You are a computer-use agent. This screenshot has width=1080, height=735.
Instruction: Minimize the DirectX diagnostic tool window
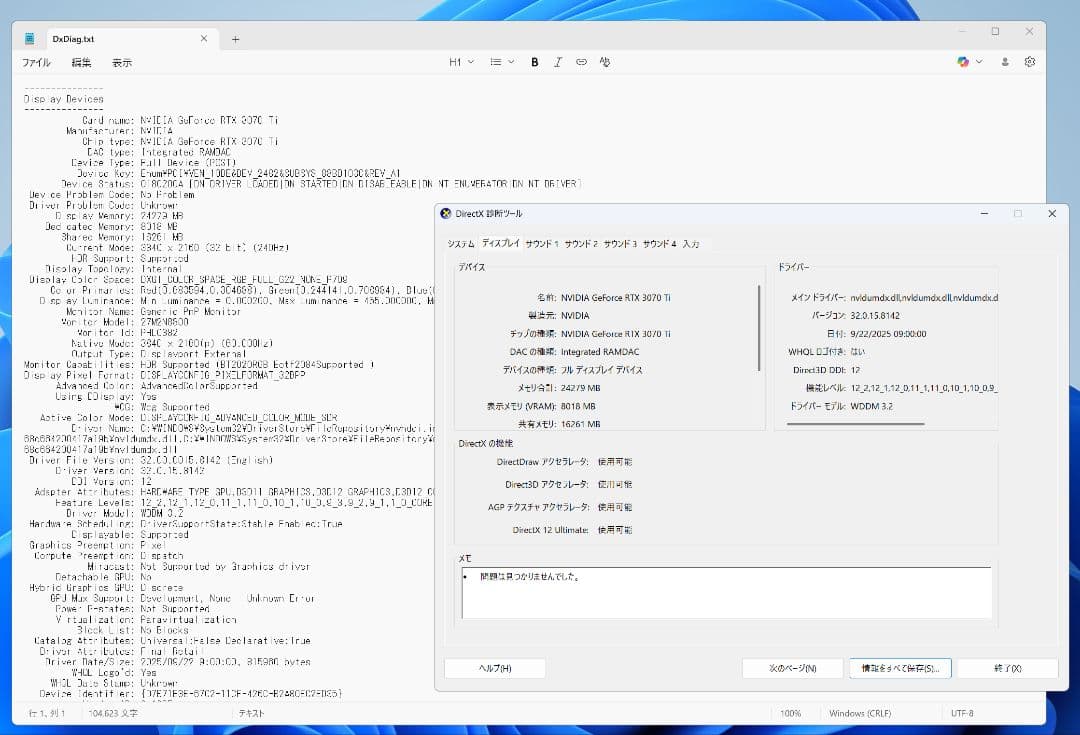pos(984,214)
